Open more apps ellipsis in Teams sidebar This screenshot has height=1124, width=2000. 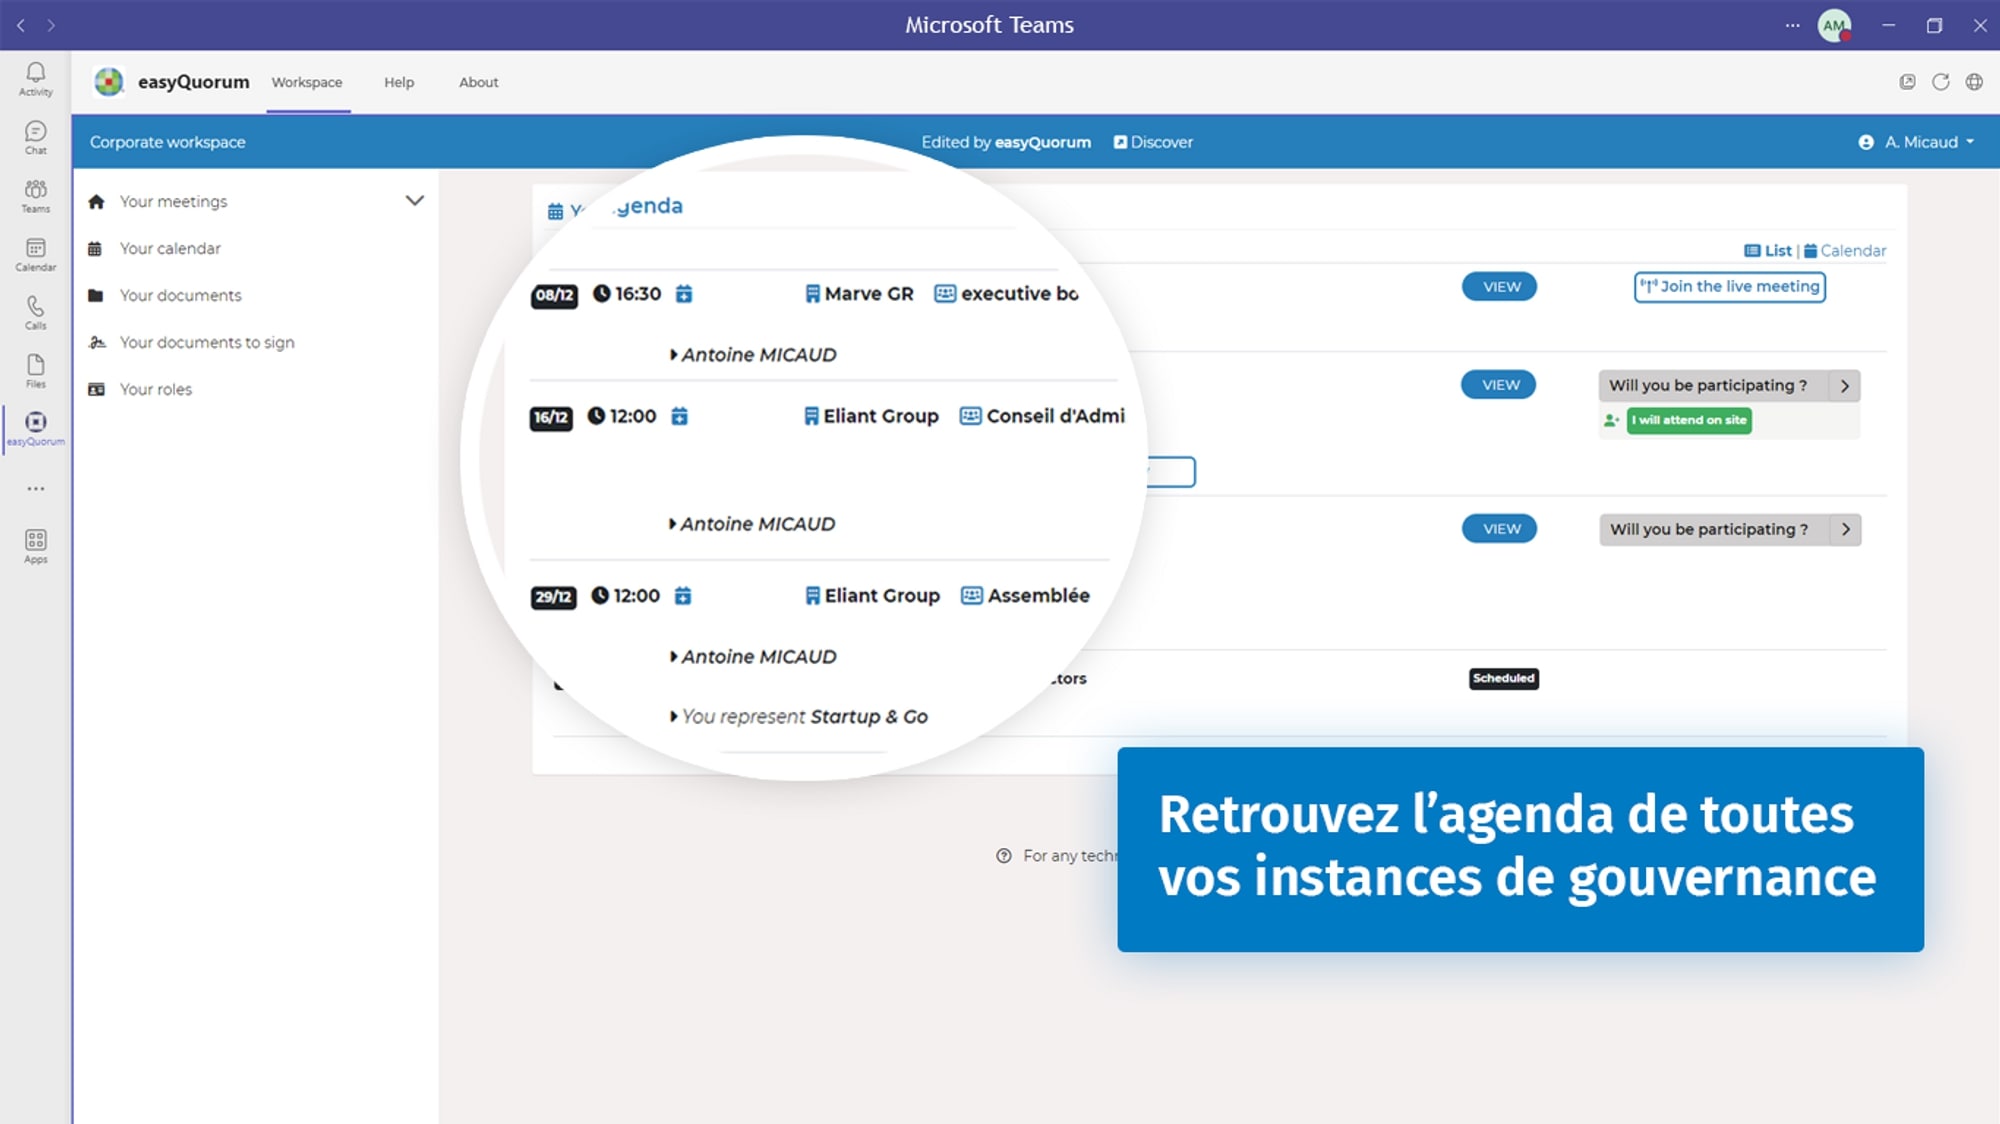pos(36,489)
